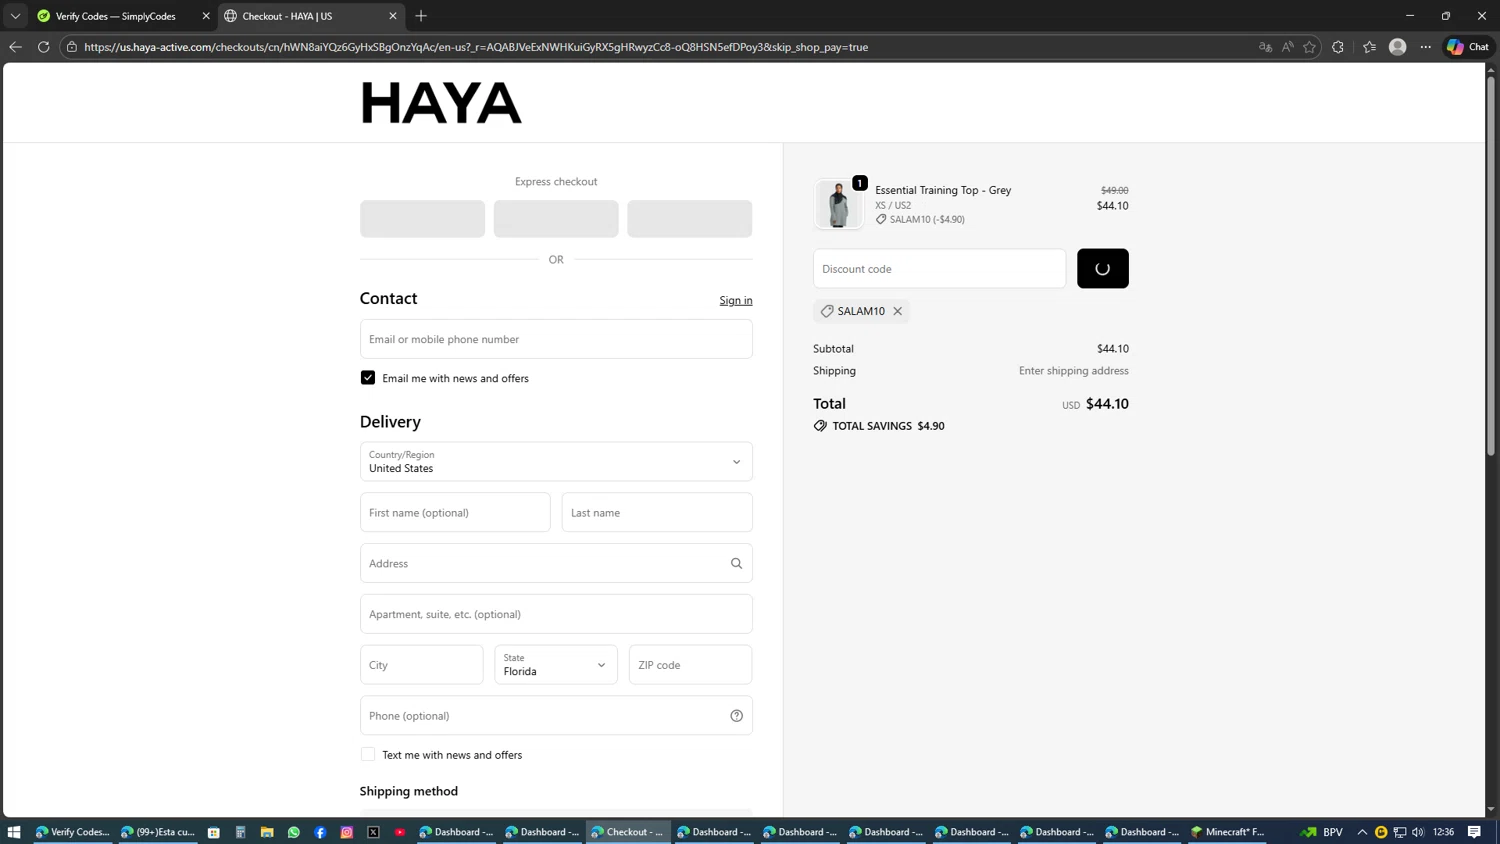View site information lock icon
The height and width of the screenshot is (844, 1500).
coord(72,47)
